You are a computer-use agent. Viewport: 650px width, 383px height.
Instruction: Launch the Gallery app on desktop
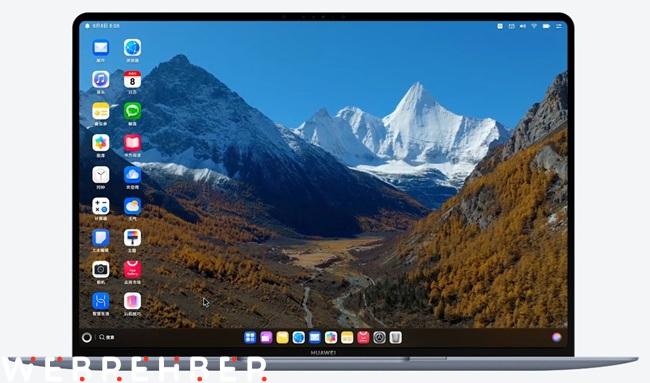click(101, 143)
